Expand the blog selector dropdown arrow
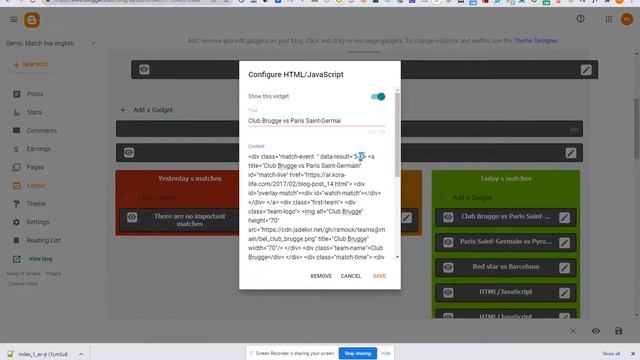The width and height of the screenshot is (640, 360). click(93, 43)
